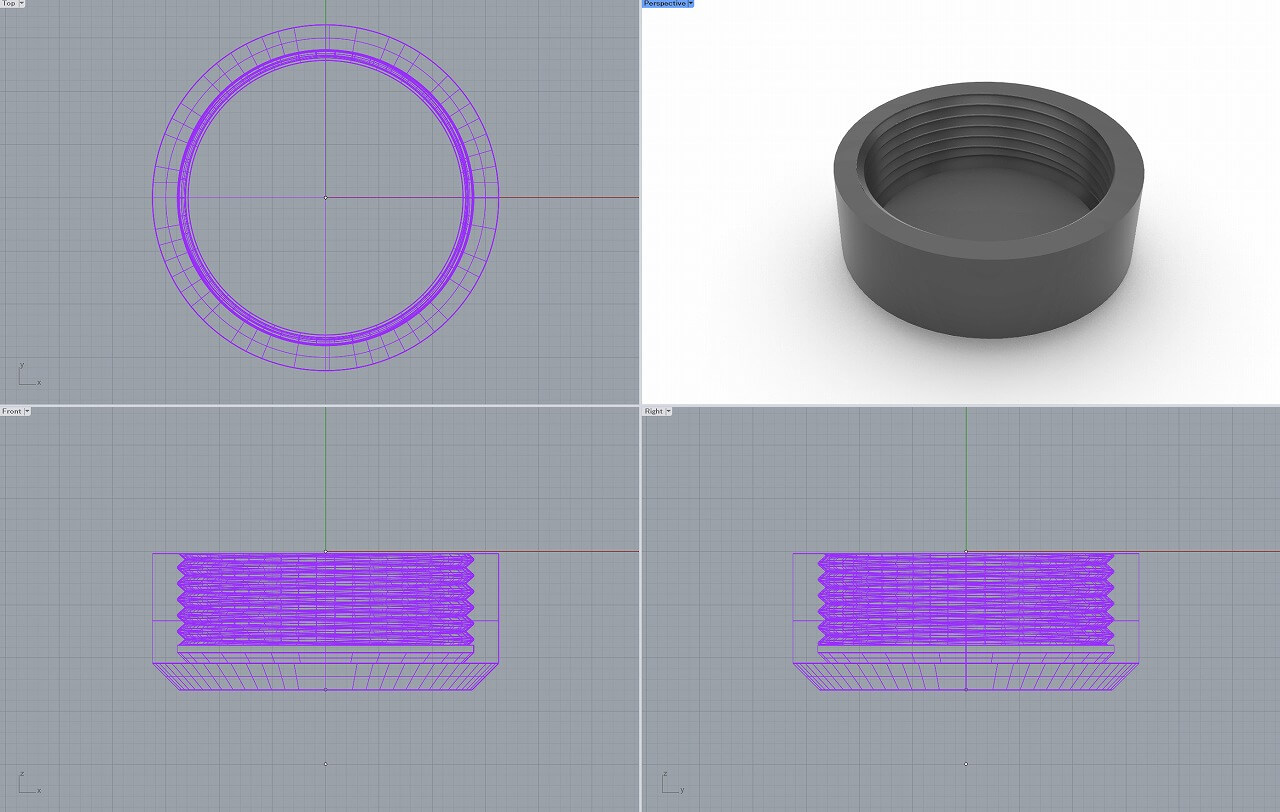Open the Top viewport dropdown arrow
The width and height of the screenshot is (1280, 812).
click(x=21, y=4)
